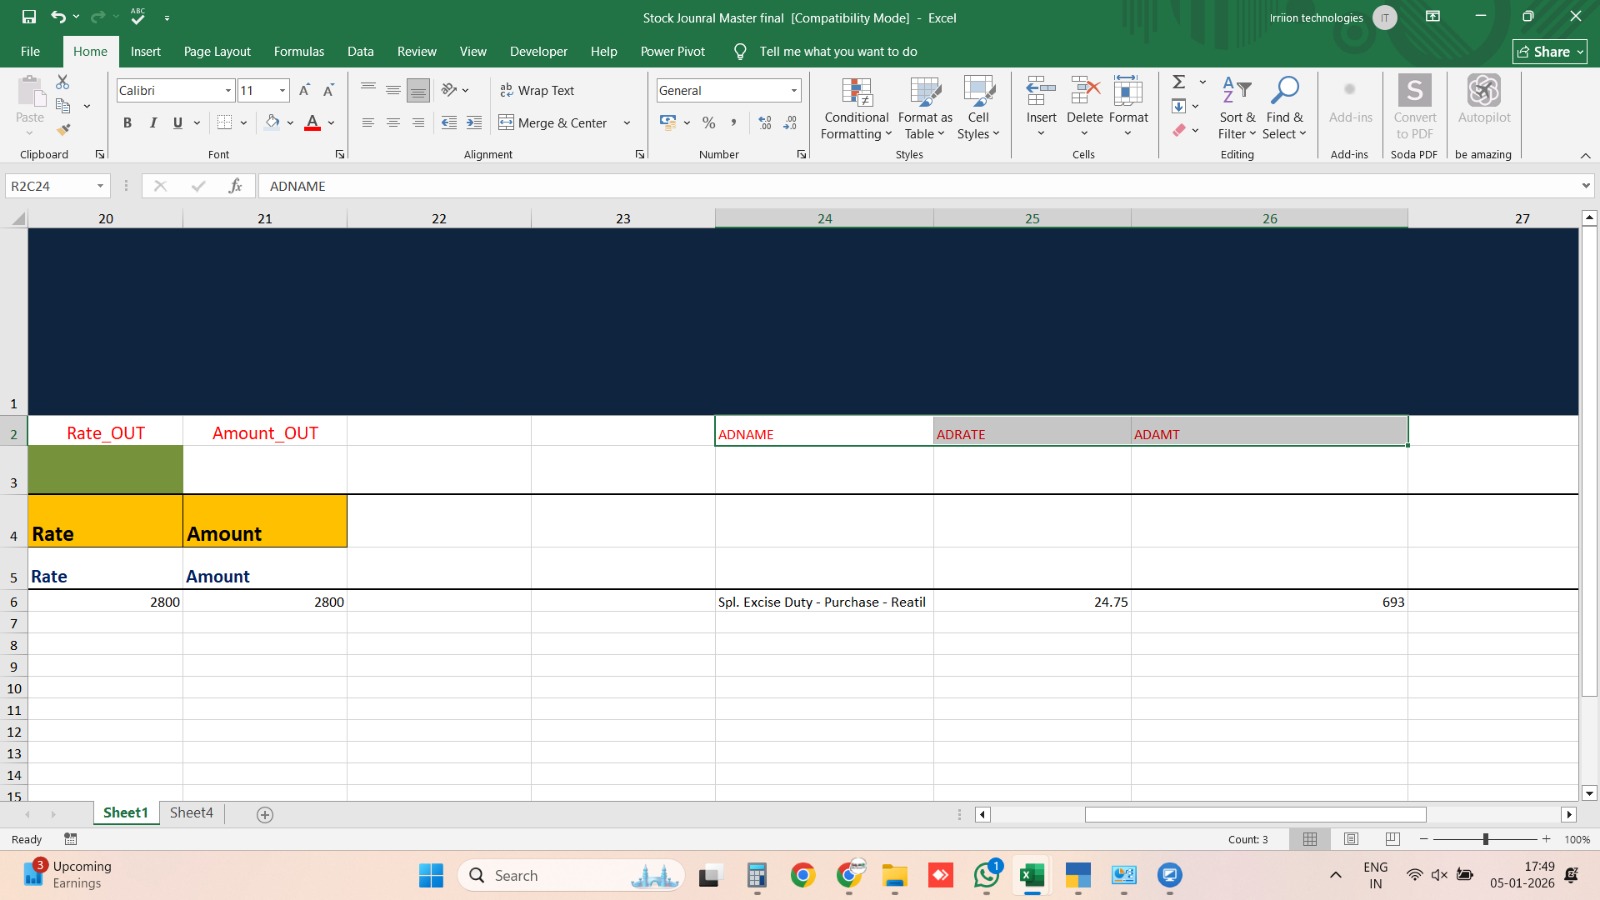Toggle Bold formatting

(x=127, y=123)
